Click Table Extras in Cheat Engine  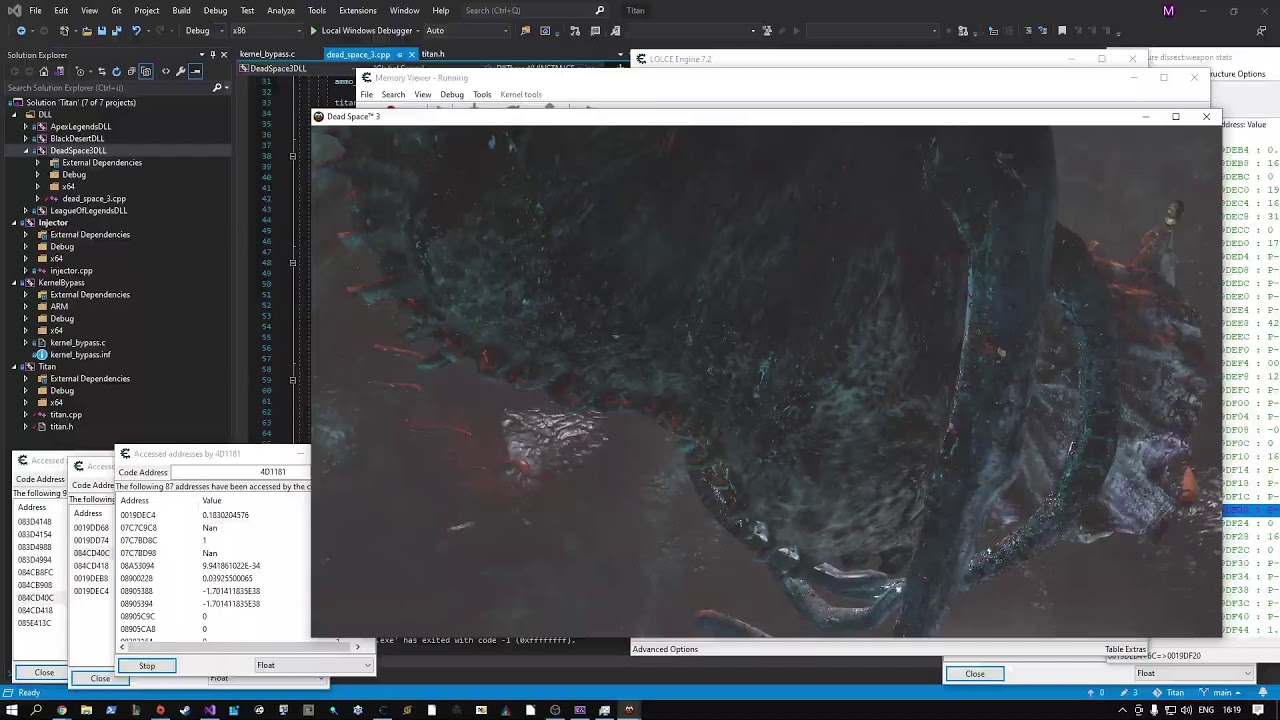(1125, 650)
